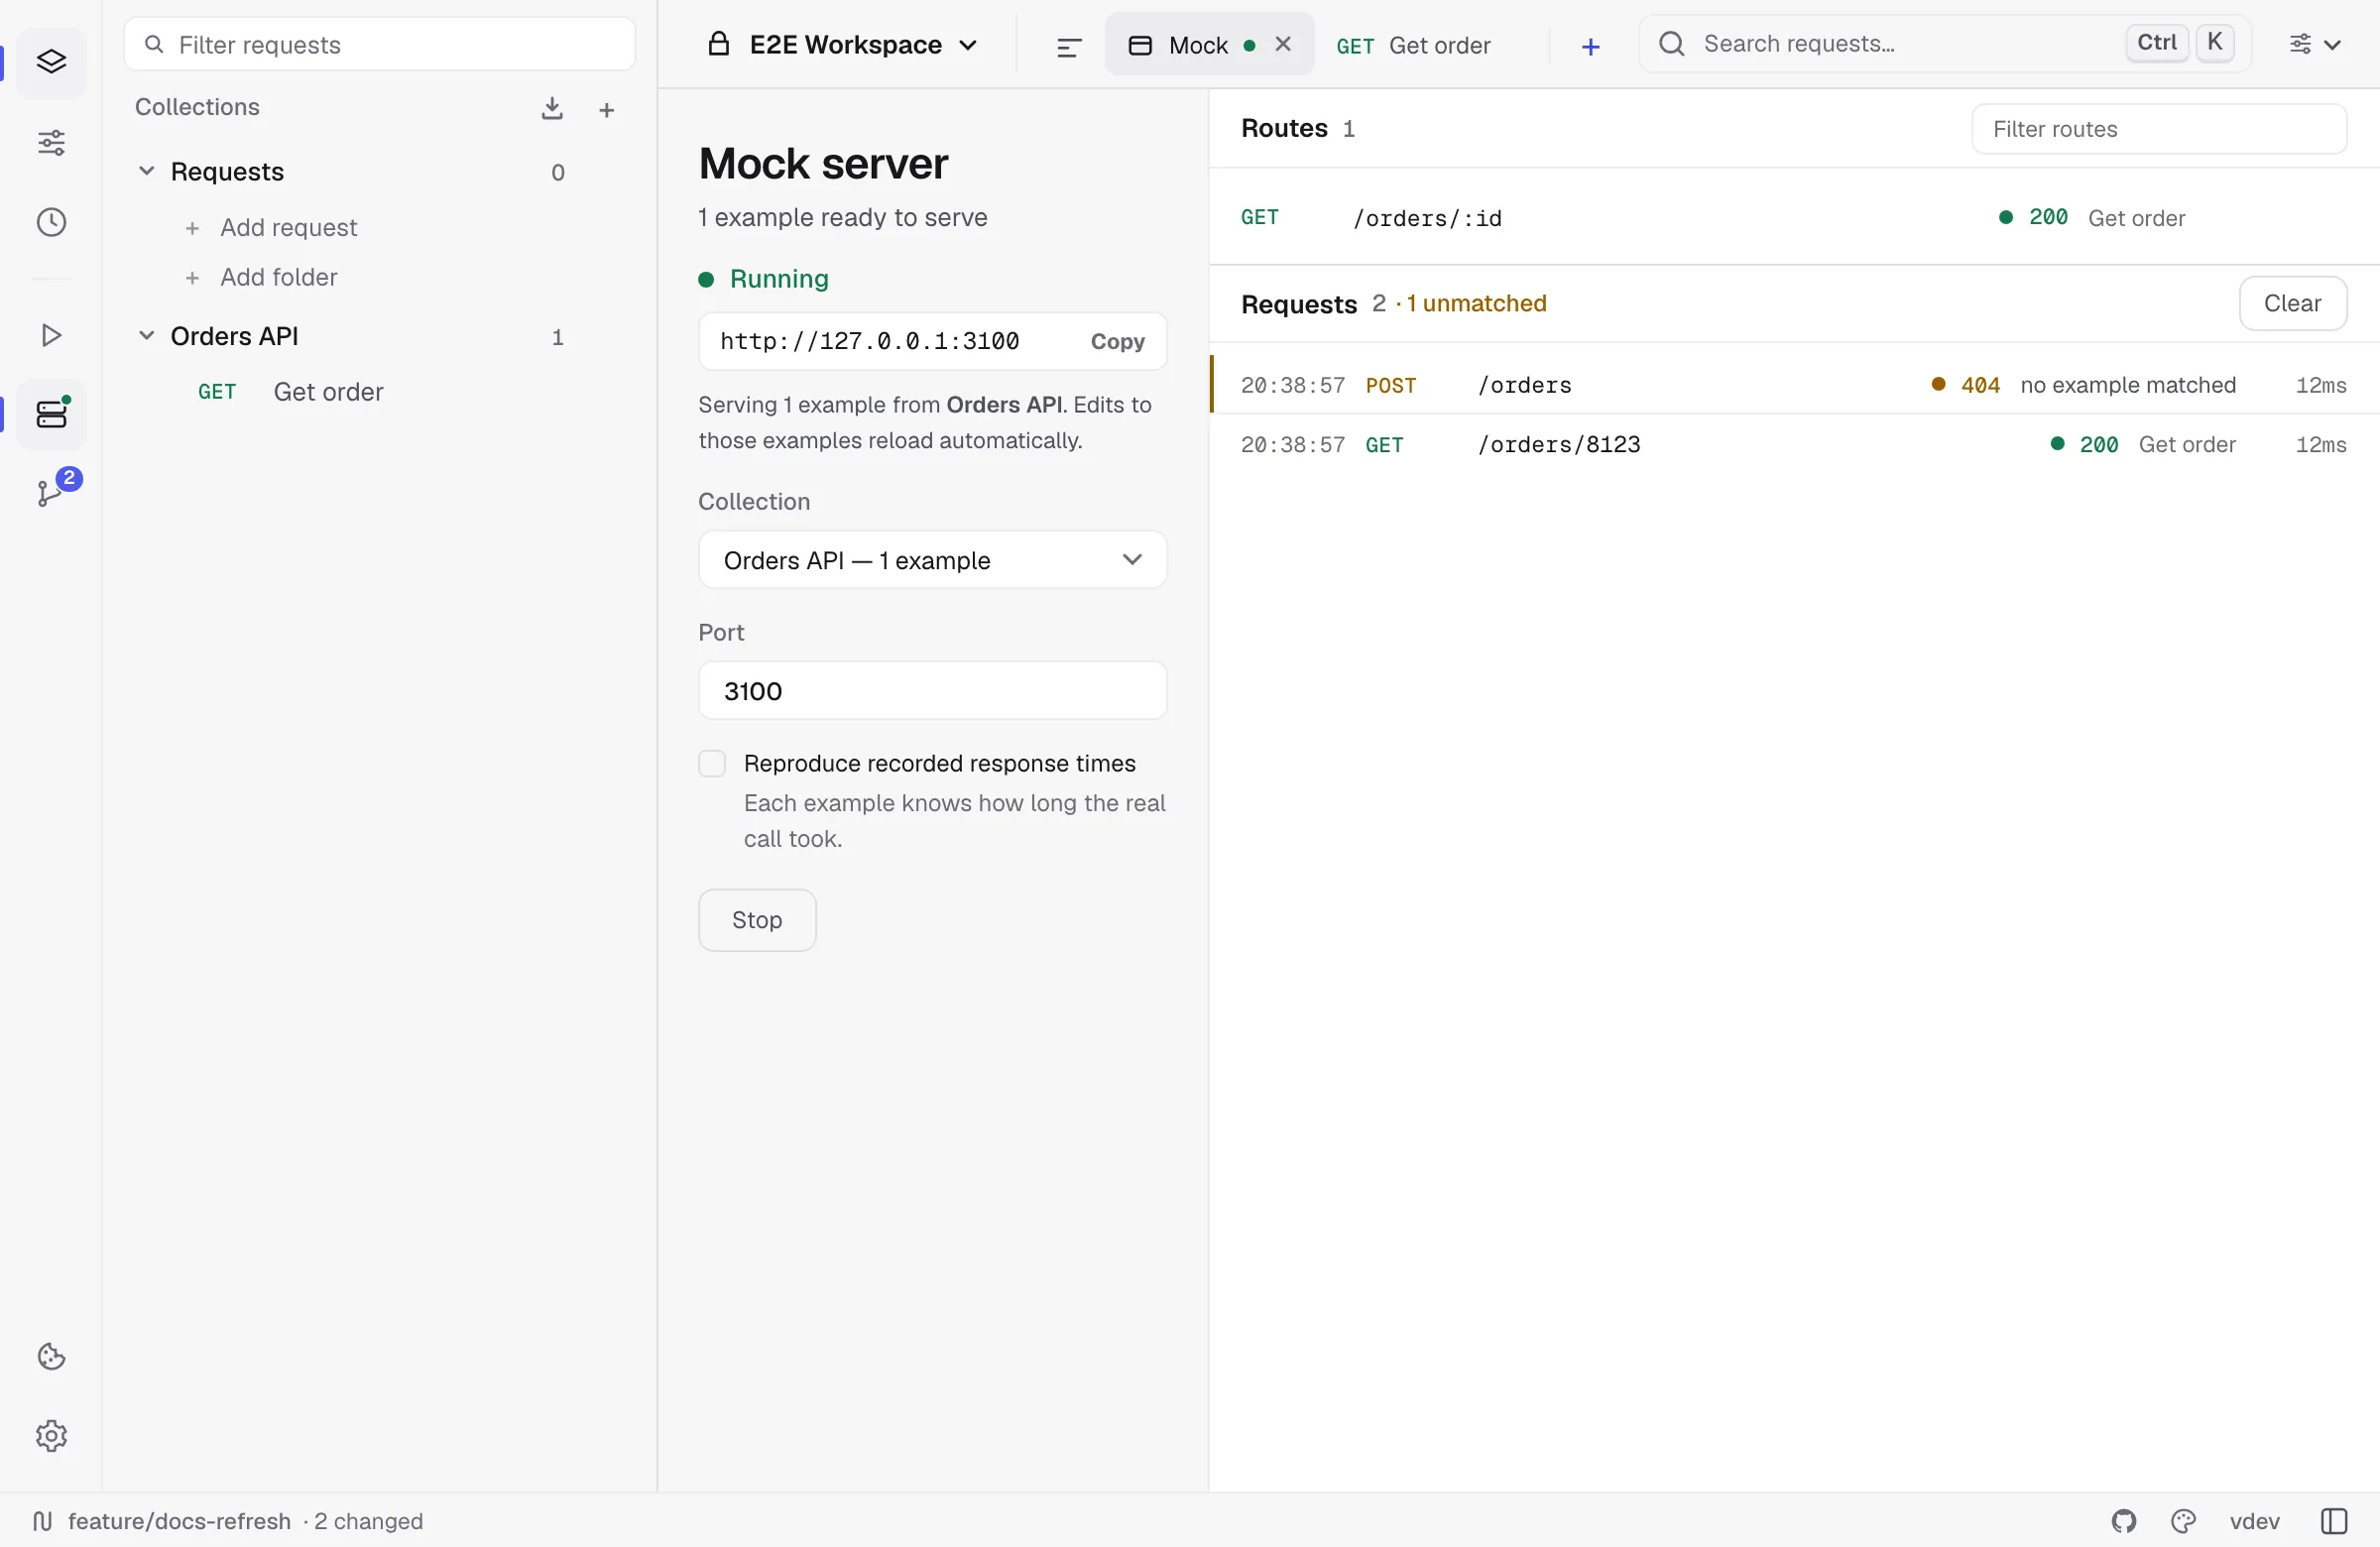
Task: Open the Mock server icon in sidebar
Action: [x=51, y=414]
